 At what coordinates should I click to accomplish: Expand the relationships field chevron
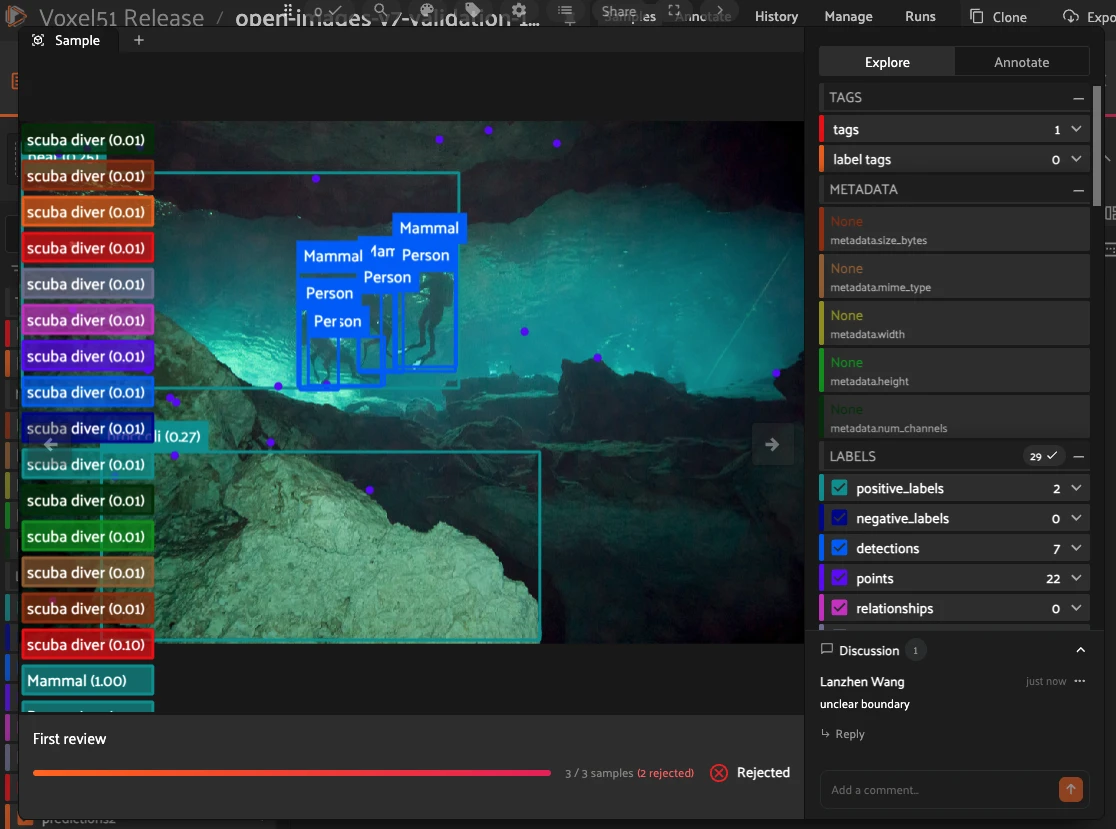coord(1076,608)
